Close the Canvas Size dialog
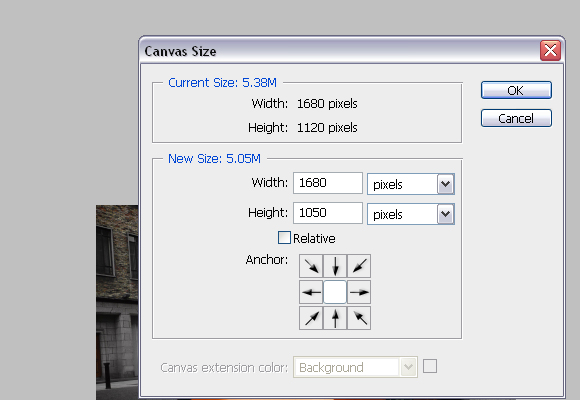 coord(550,50)
